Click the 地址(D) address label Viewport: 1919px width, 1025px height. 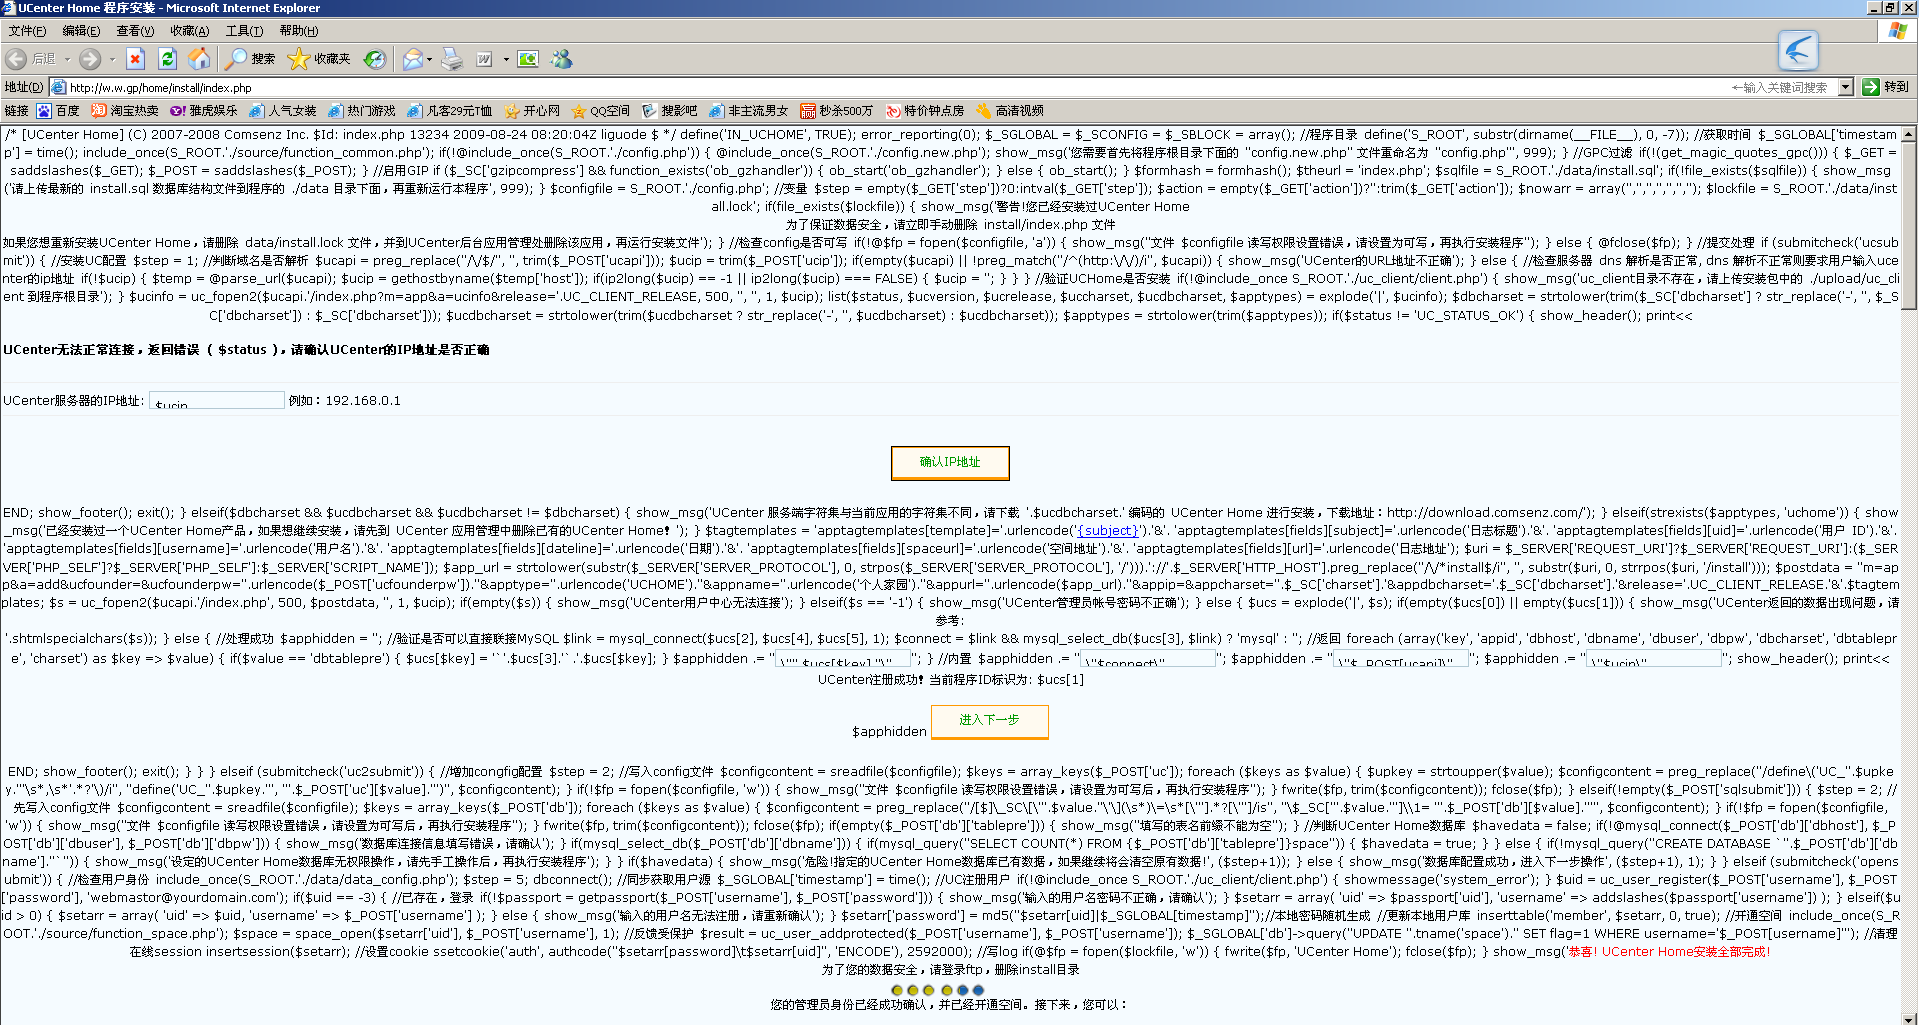24,87
